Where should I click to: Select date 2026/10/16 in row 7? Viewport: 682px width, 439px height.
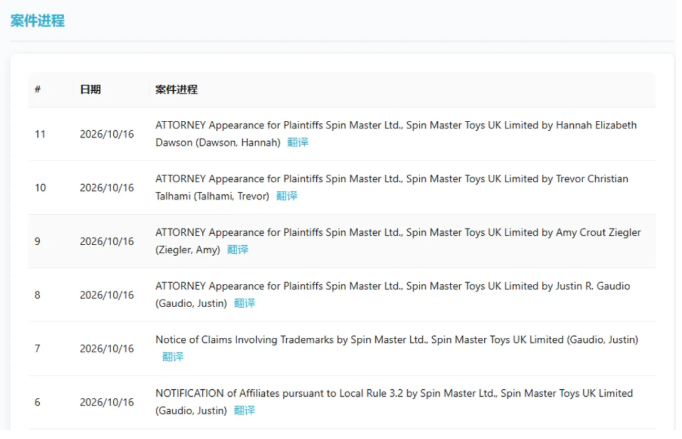[107, 349]
